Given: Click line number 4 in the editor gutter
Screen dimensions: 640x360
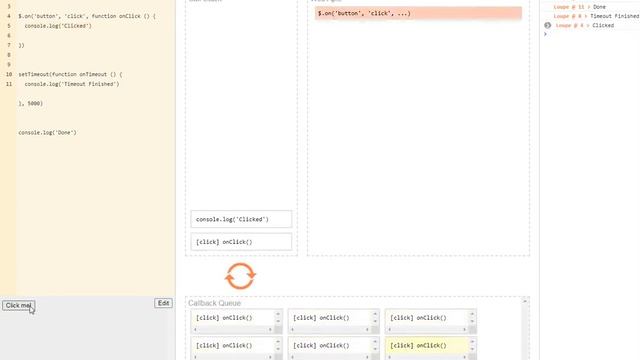Looking at the screenshot, I should (9, 16).
